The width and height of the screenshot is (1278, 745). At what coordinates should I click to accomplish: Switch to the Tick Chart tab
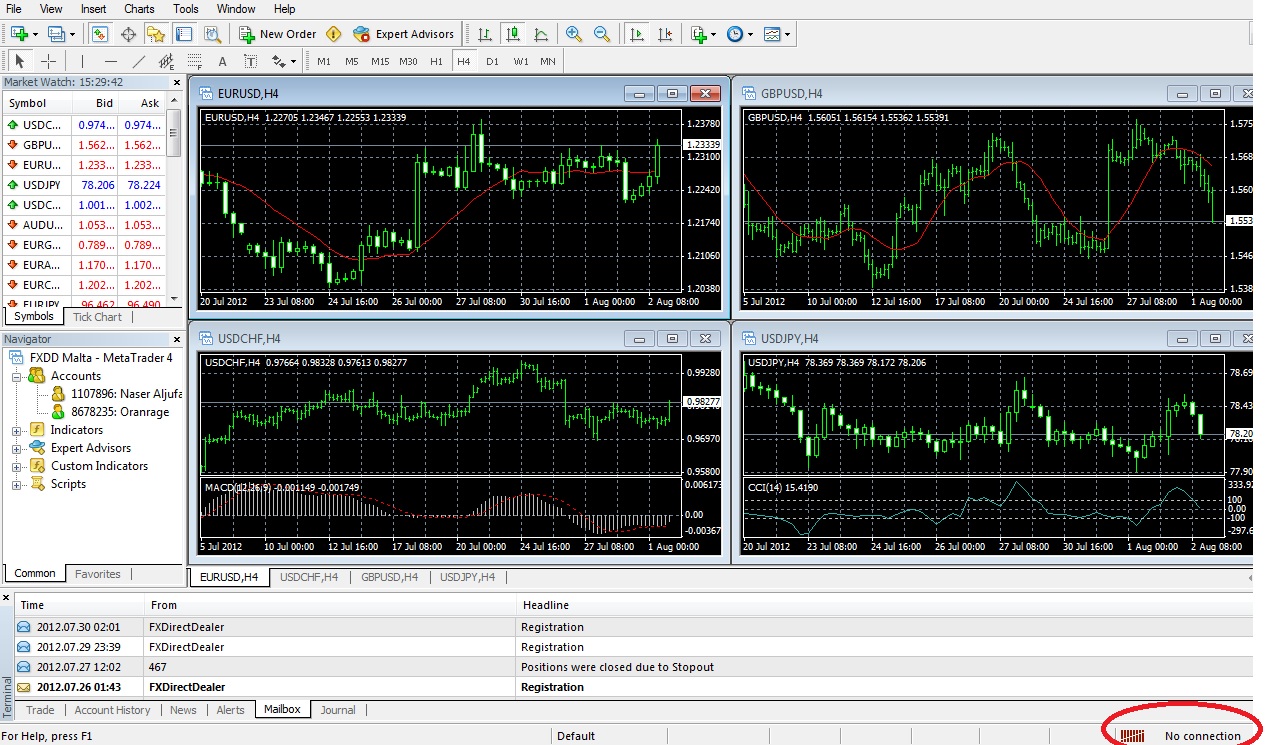[x=97, y=317]
